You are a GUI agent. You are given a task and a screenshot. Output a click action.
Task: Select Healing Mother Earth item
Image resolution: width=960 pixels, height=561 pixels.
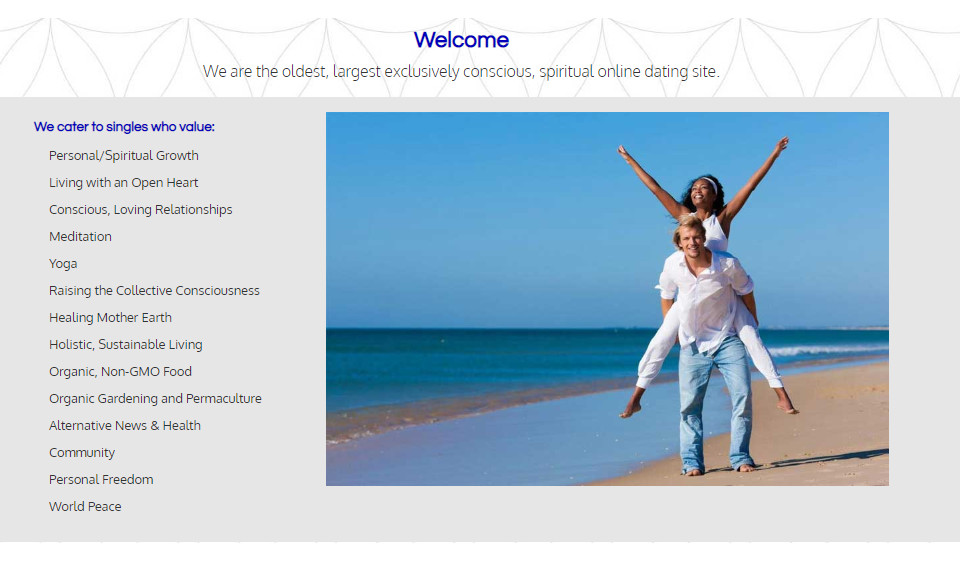[x=110, y=318]
